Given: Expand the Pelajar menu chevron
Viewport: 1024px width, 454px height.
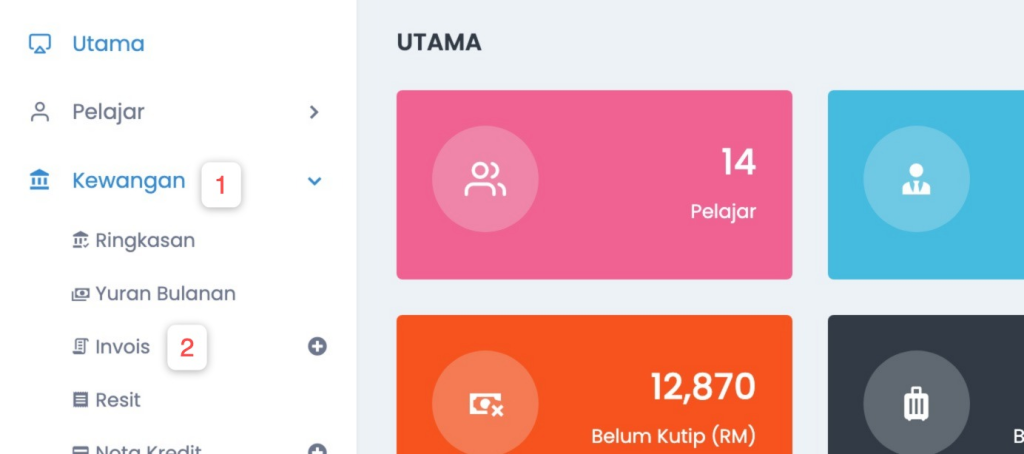Looking at the screenshot, I should click(314, 112).
